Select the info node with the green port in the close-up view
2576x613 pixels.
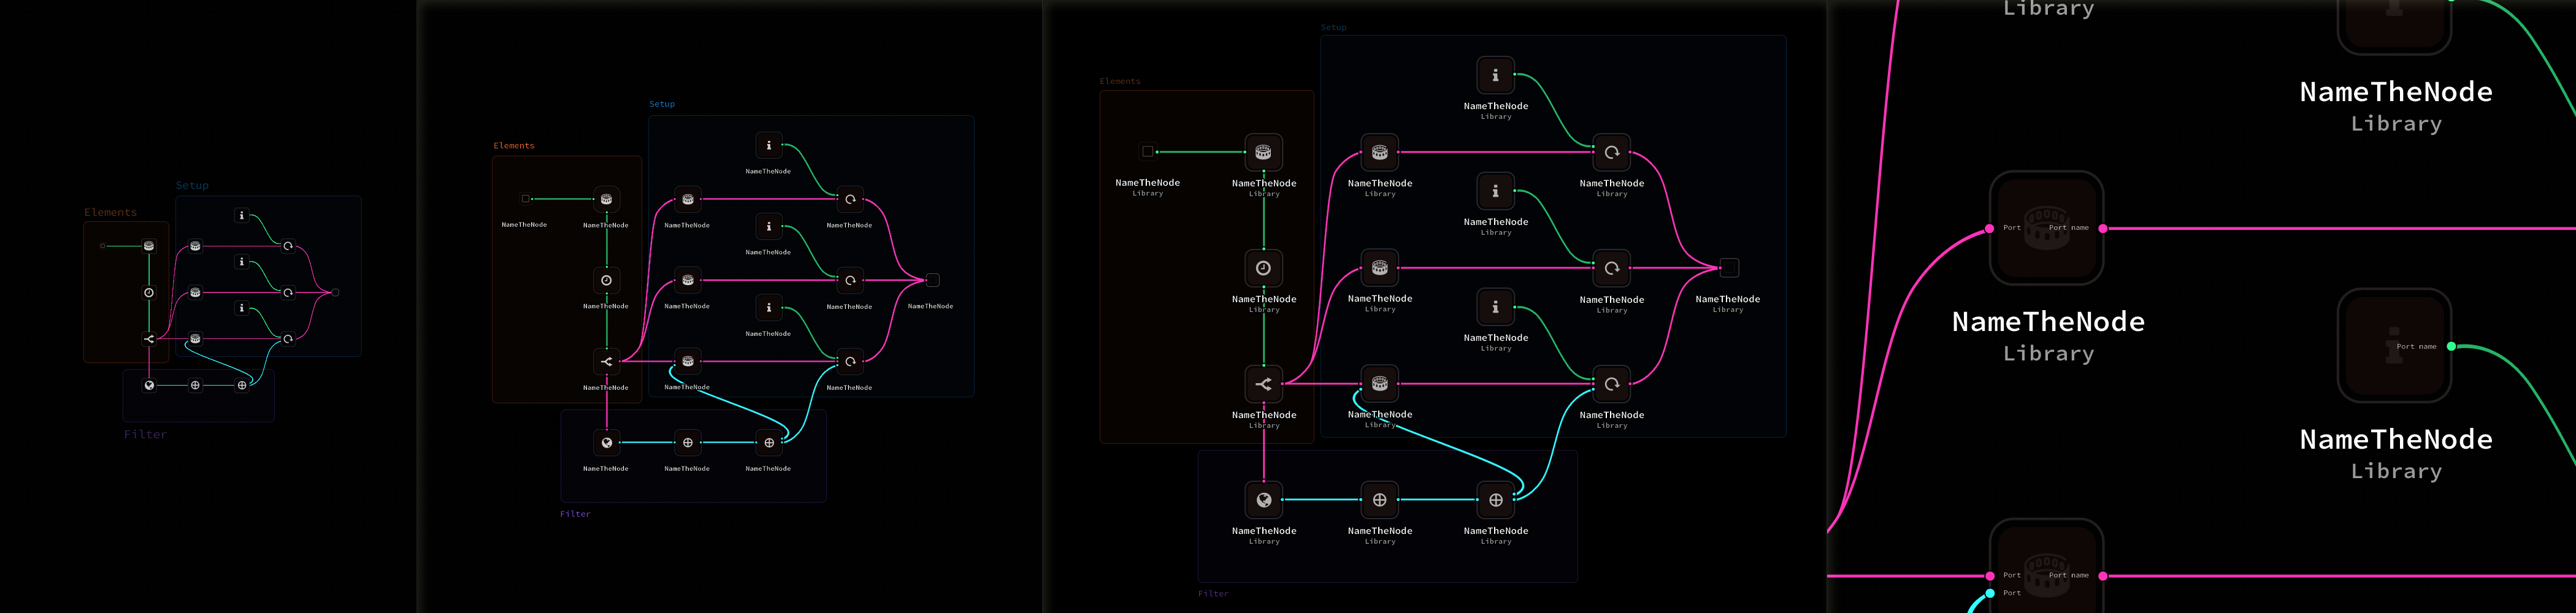click(2394, 346)
